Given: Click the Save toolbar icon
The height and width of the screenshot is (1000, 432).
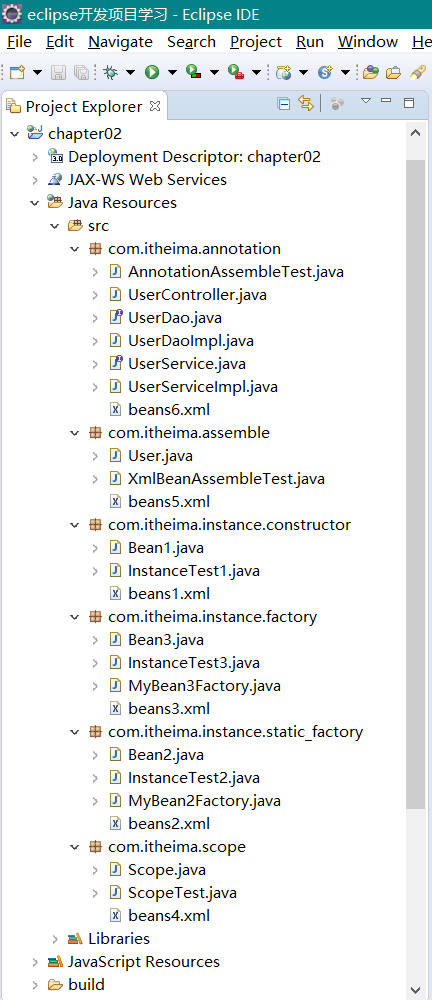Looking at the screenshot, I should (x=57, y=72).
